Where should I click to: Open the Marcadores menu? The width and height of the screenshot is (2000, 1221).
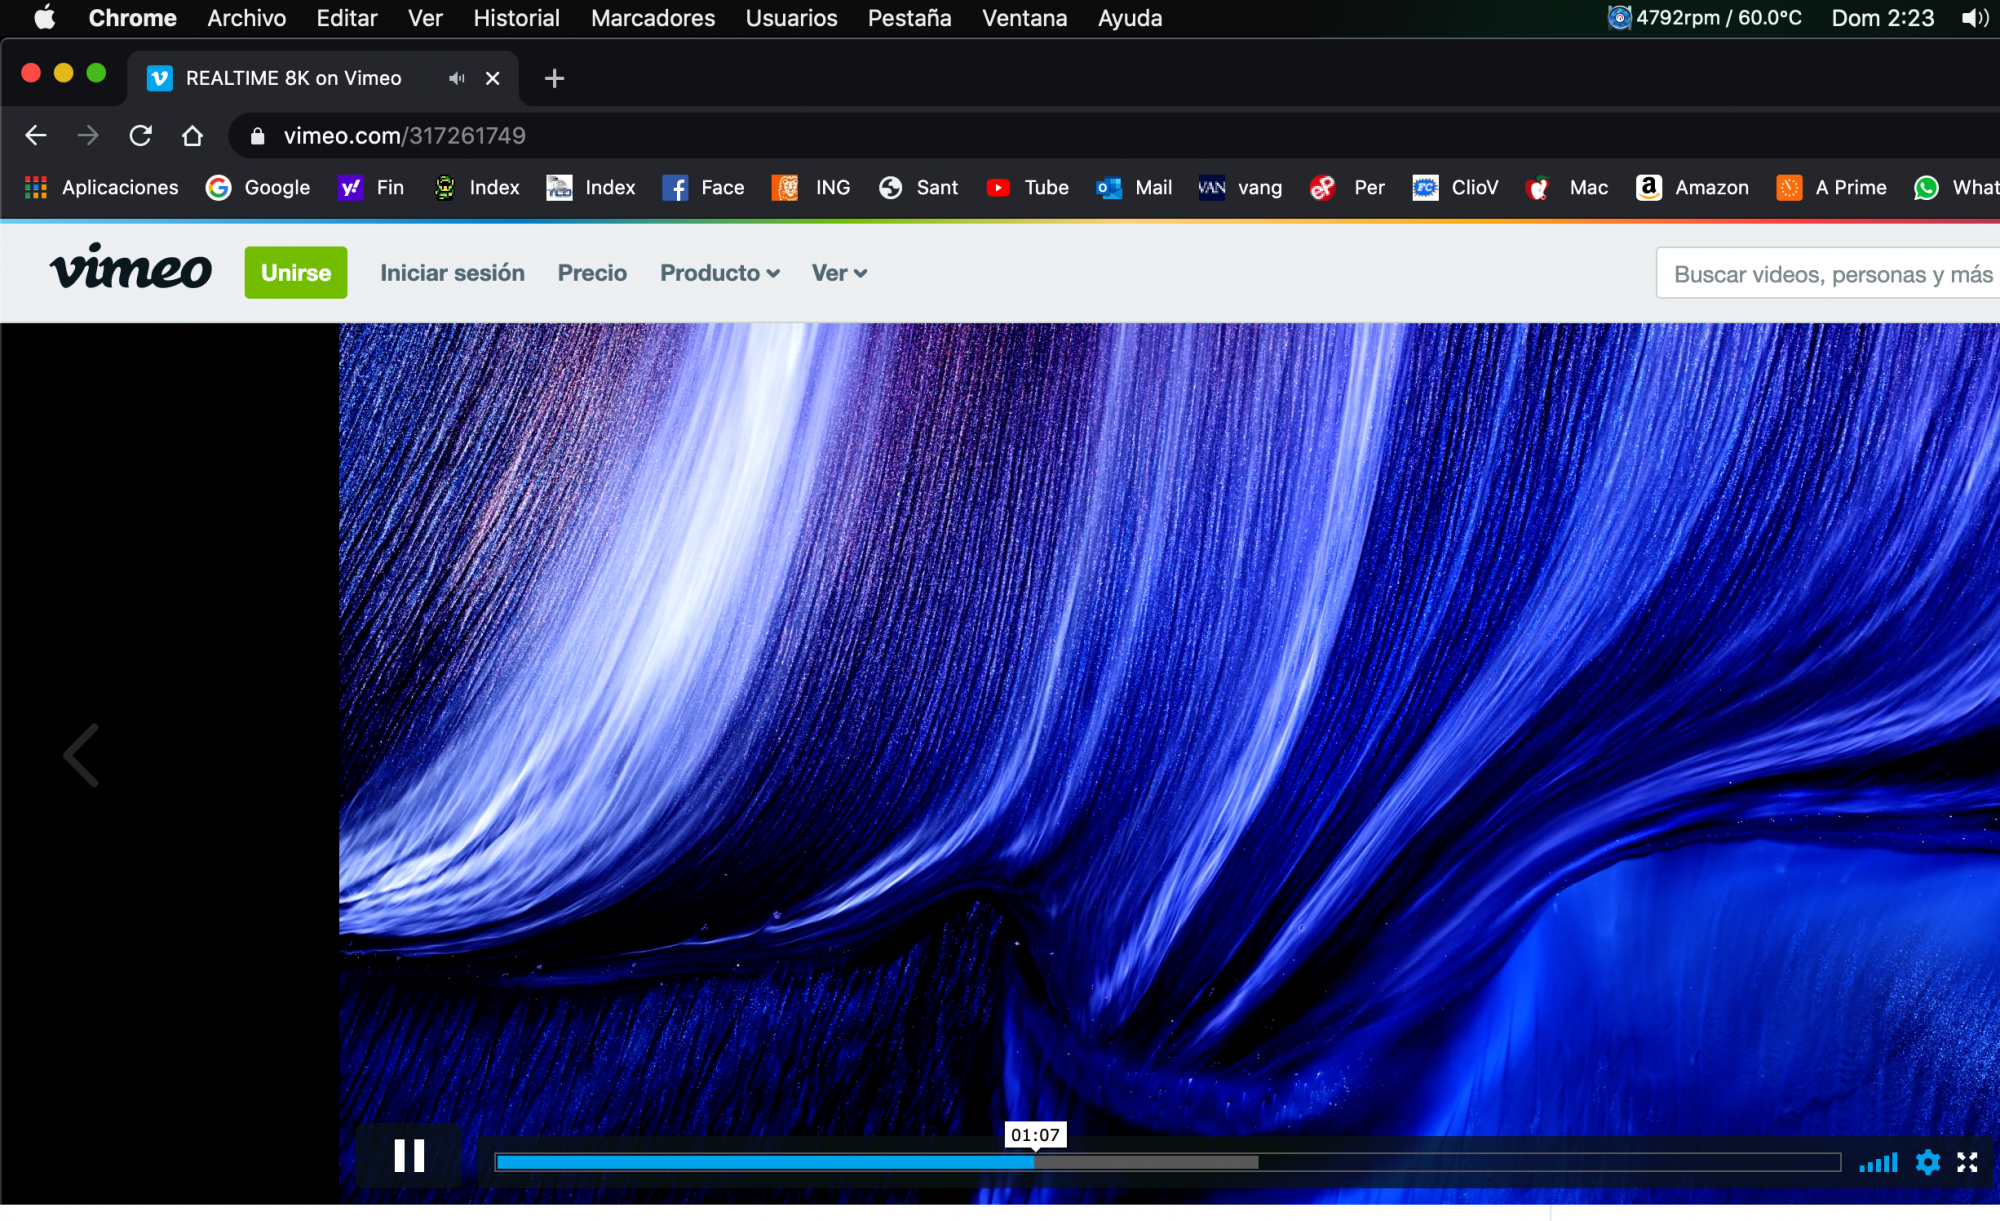pyautogui.click(x=652, y=18)
